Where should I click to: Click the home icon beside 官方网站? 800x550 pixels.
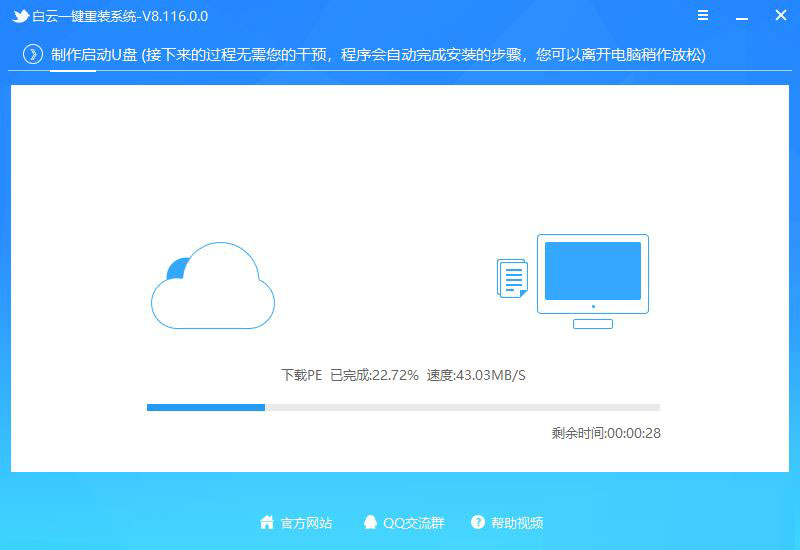coord(267,522)
